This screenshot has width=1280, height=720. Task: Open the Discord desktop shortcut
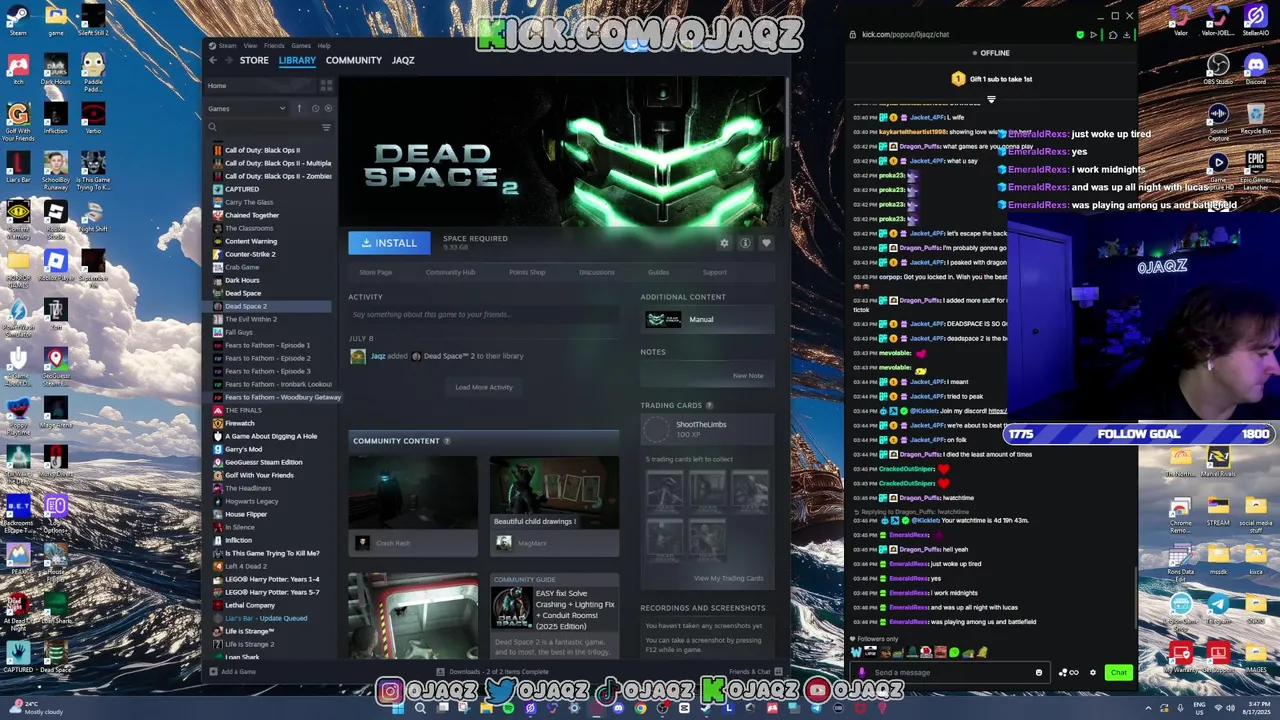coord(1255,70)
